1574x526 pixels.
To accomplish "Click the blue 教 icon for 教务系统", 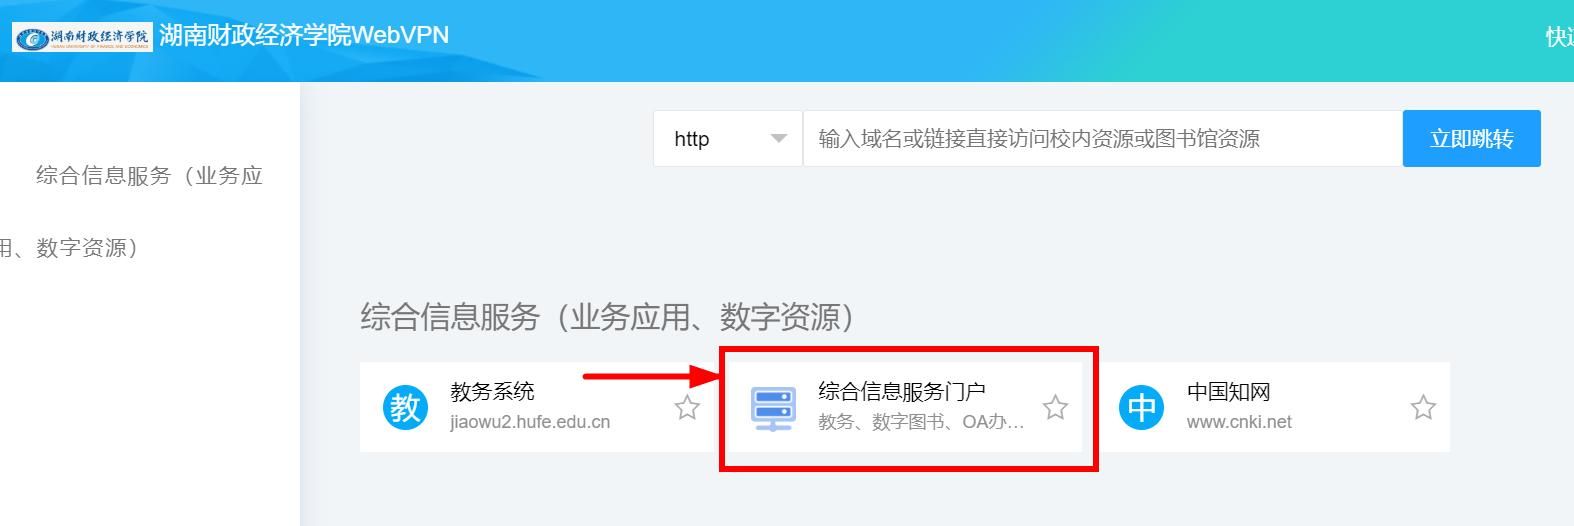I will pyautogui.click(x=405, y=408).
